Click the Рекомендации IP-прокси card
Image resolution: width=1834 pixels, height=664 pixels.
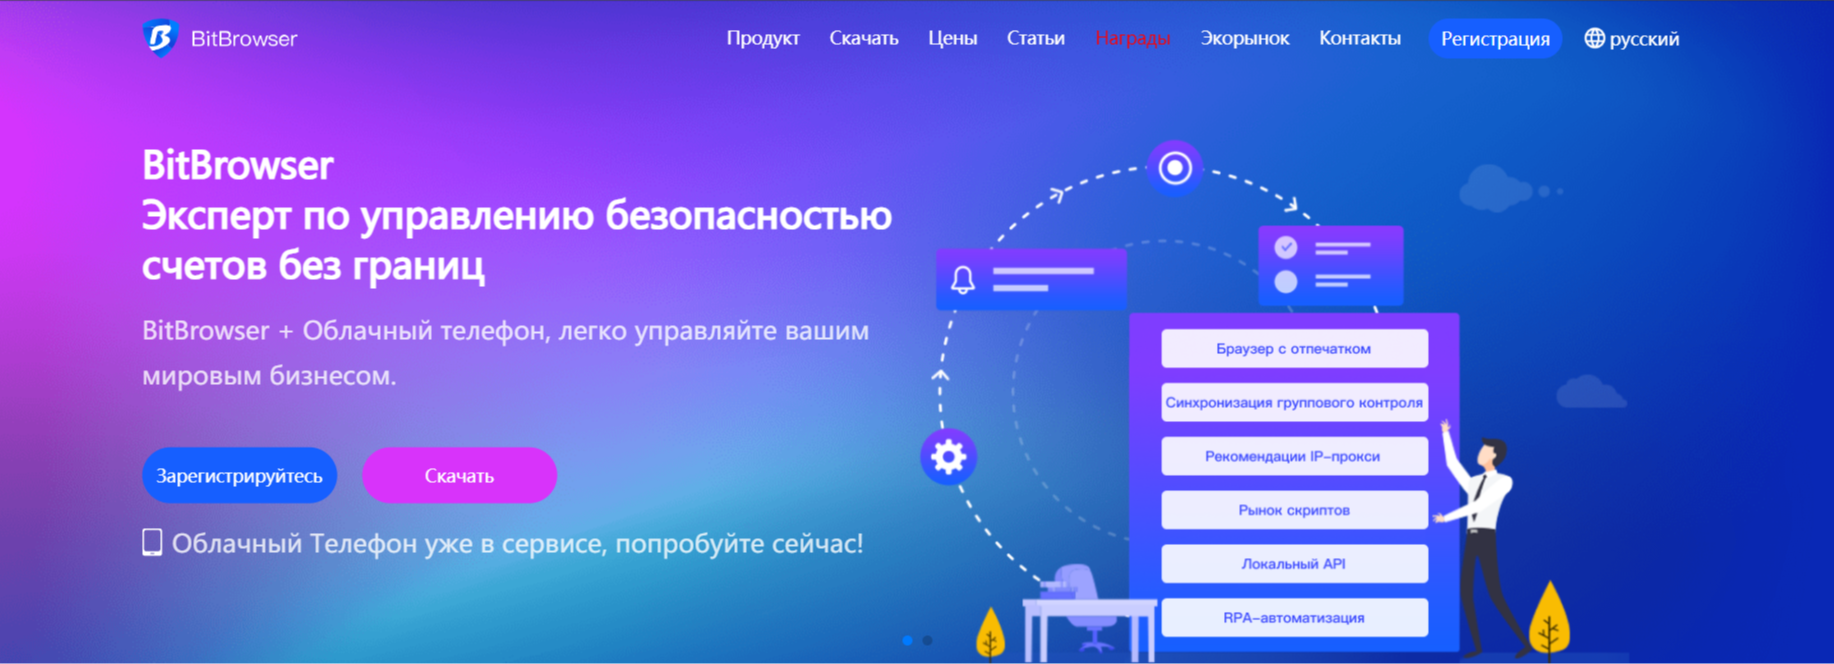coord(1294,456)
